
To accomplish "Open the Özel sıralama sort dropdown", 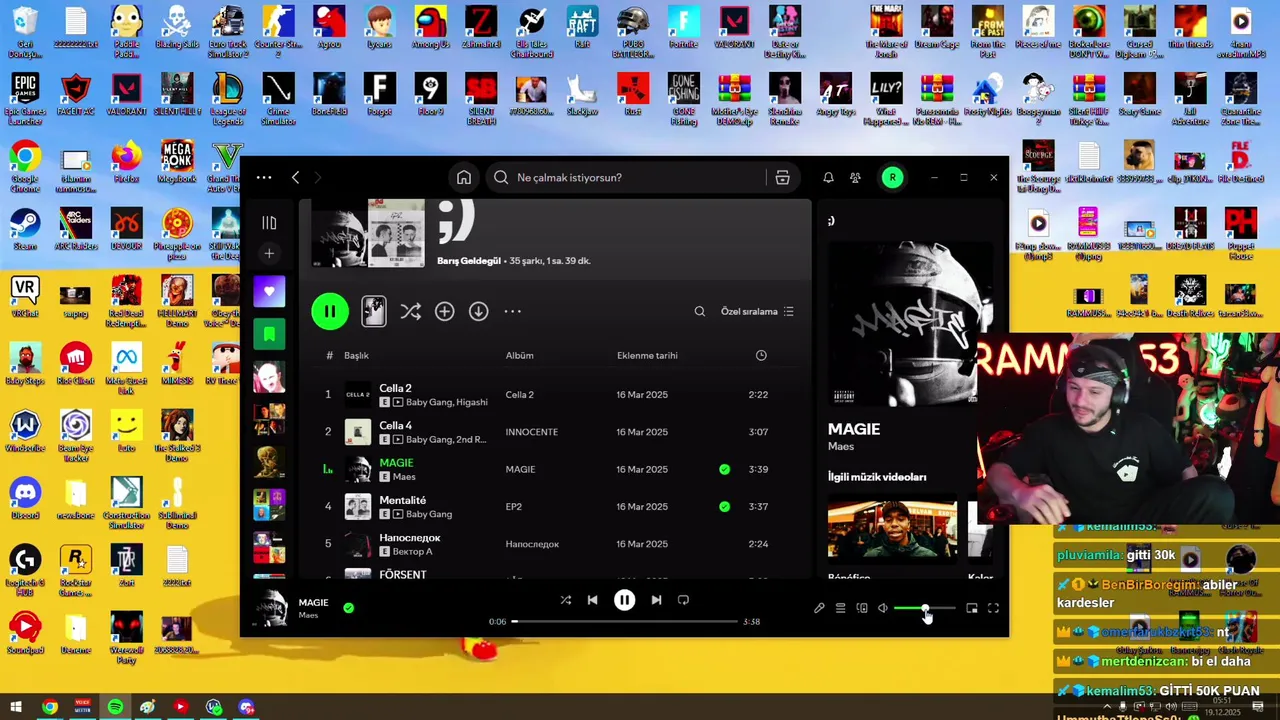I will click(757, 312).
